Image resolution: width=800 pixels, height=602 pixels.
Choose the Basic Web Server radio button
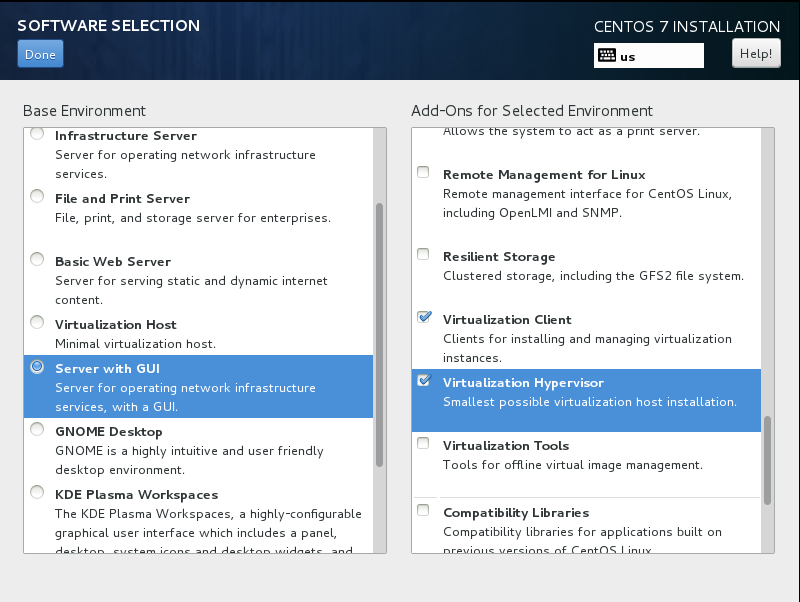pos(37,259)
